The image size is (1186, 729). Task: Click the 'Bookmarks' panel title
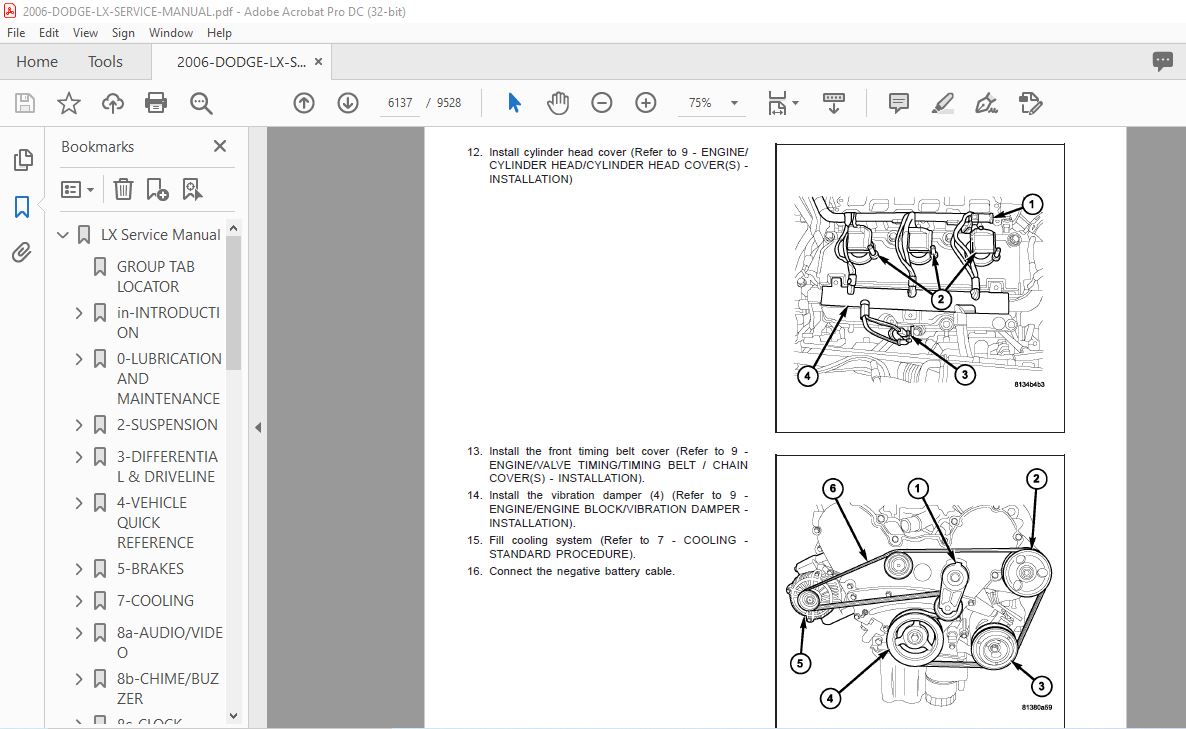point(98,147)
